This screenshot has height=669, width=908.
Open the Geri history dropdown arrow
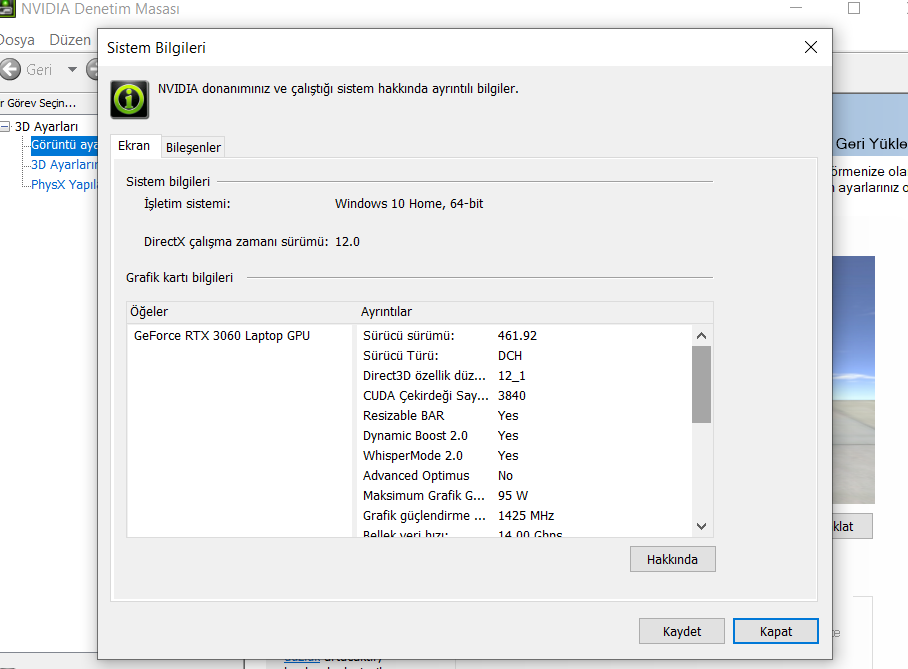[x=72, y=70]
